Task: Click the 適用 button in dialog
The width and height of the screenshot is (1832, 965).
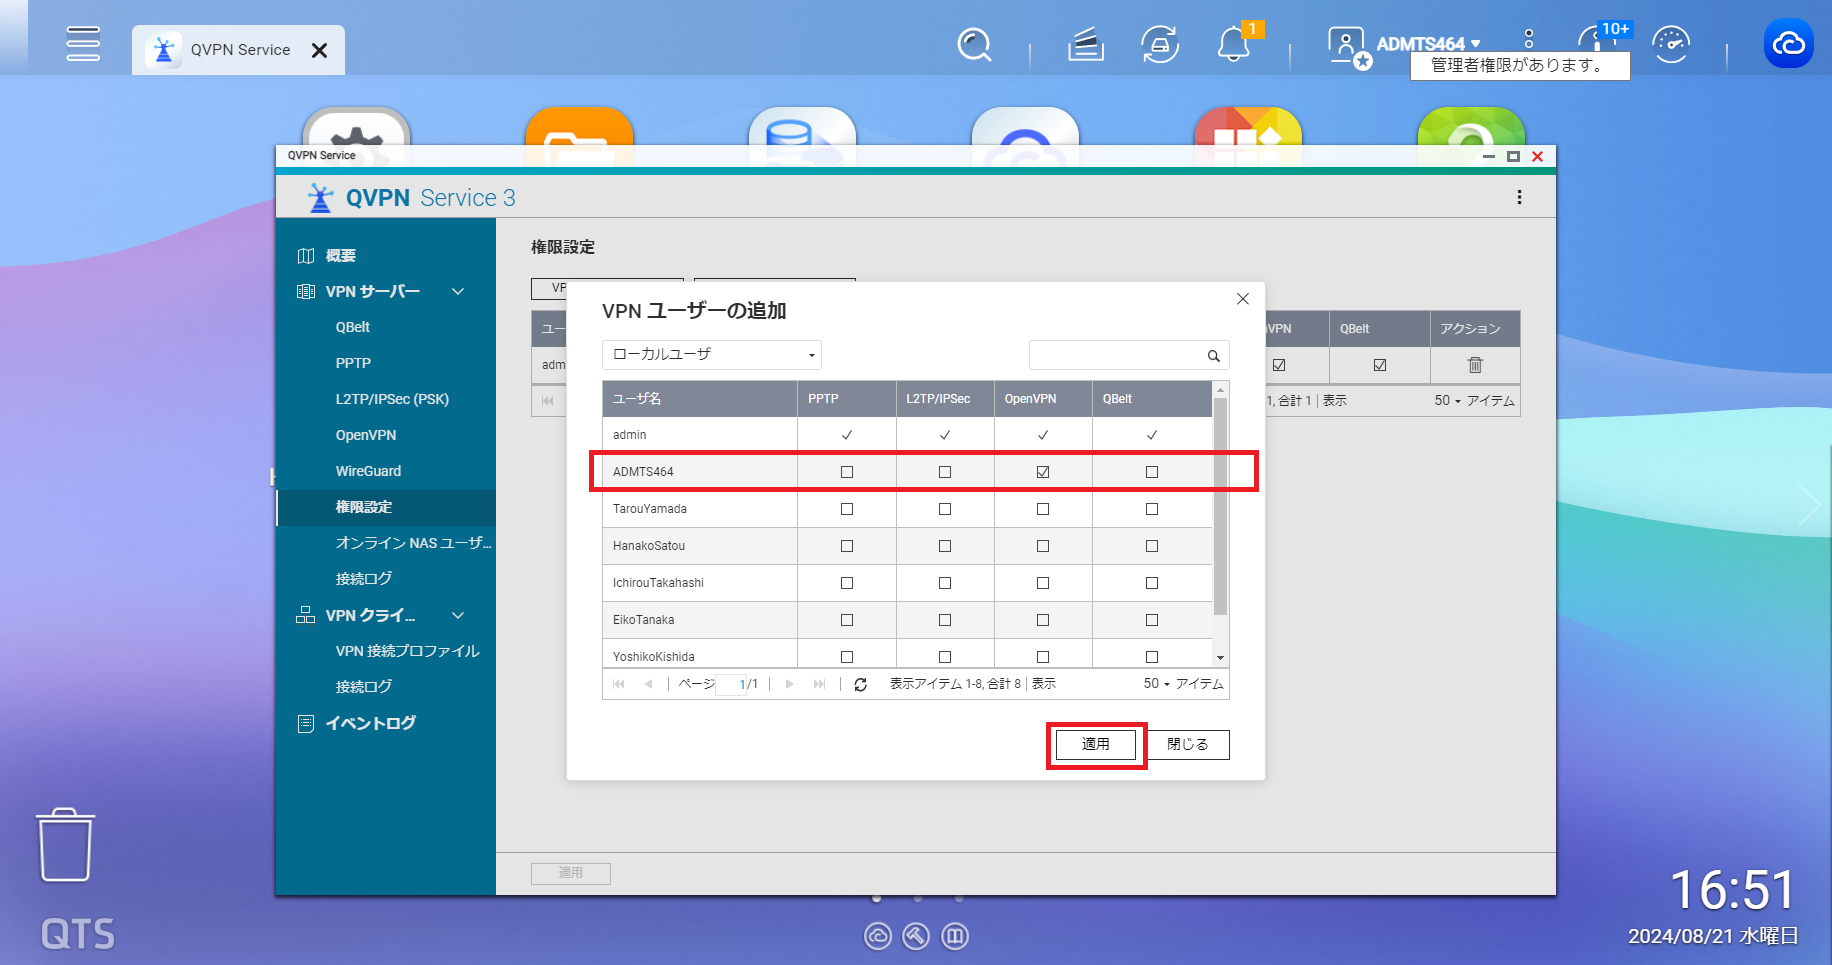Action: 1096,744
